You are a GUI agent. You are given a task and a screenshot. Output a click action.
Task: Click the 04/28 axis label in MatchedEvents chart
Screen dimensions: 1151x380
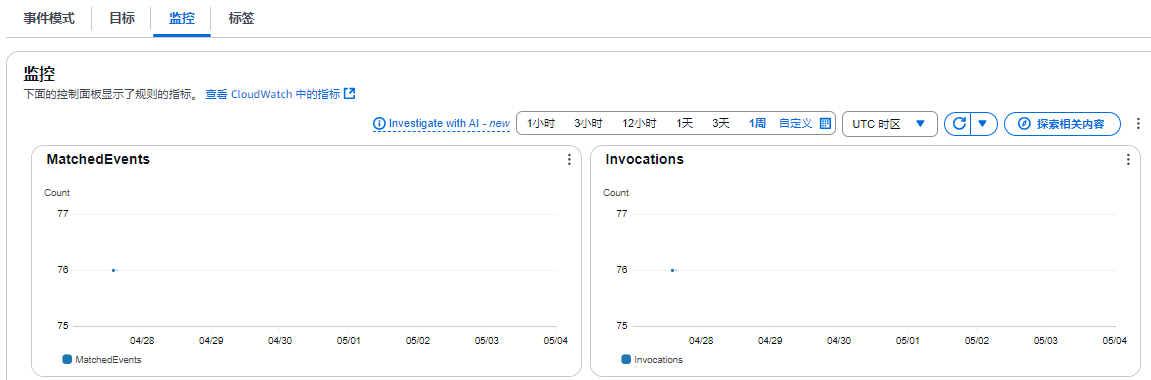pyautogui.click(x=142, y=340)
